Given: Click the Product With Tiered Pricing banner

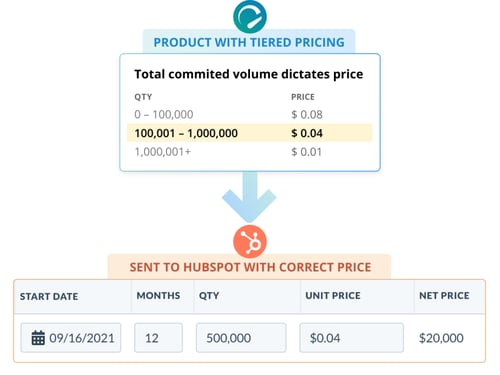Looking at the screenshot, I should [x=249, y=42].
